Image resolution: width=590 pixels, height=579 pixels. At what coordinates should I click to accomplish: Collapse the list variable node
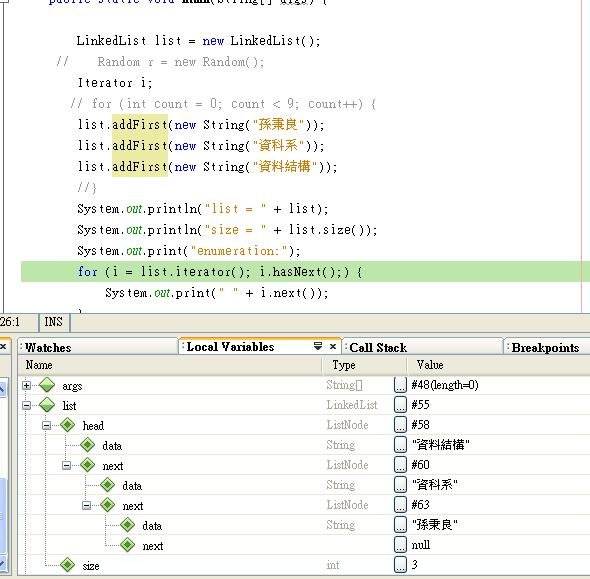click(x=26, y=405)
